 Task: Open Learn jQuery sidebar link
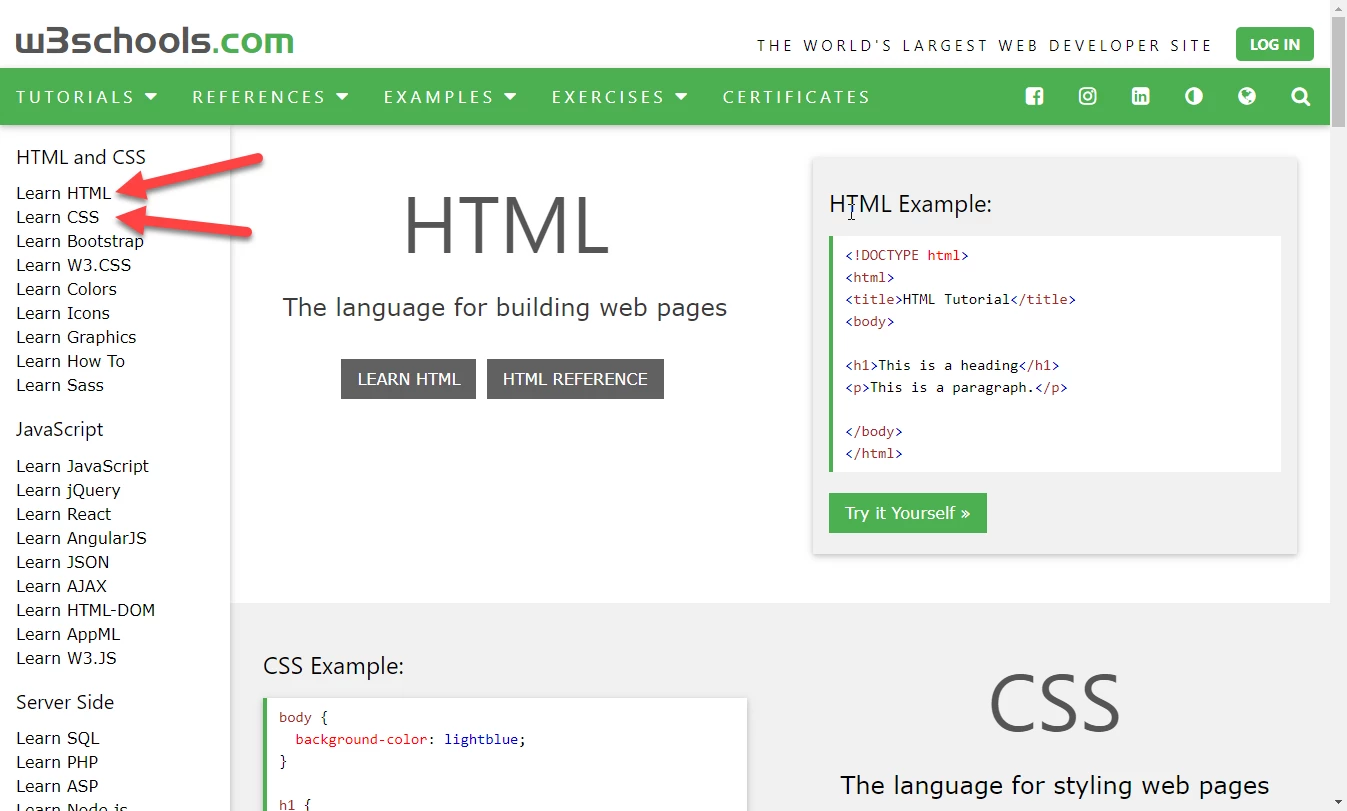tap(68, 490)
